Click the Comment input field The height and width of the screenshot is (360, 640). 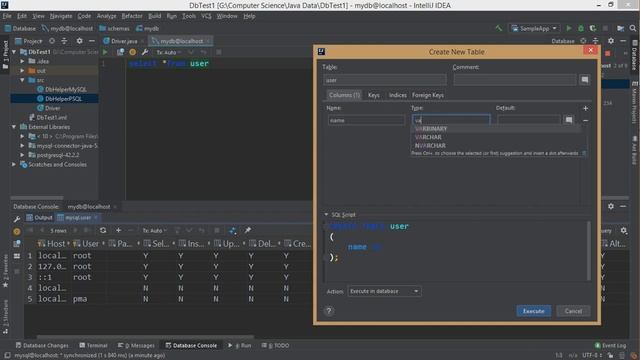[515, 80]
